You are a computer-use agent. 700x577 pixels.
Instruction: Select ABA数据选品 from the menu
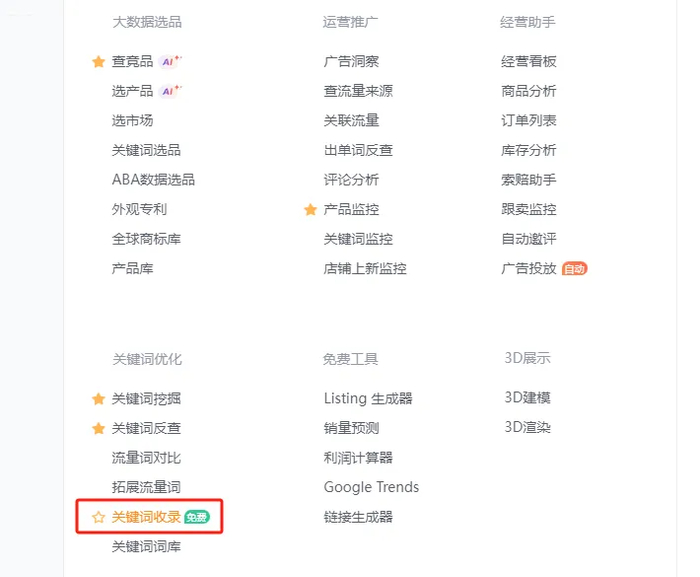point(153,180)
